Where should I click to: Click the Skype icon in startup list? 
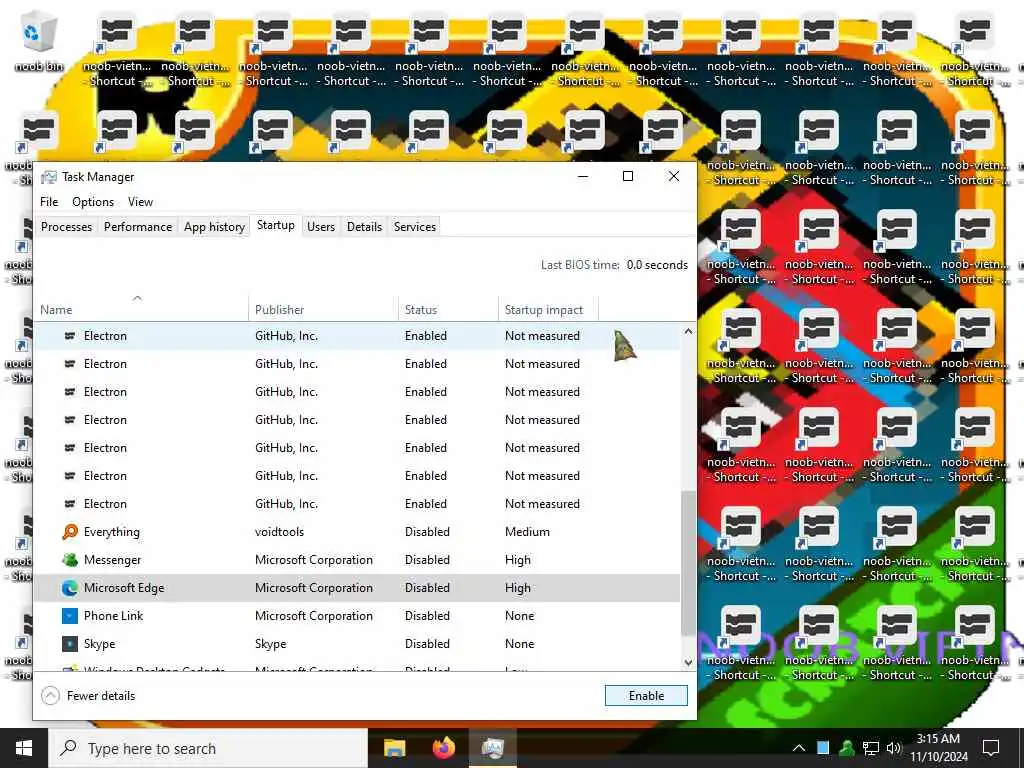point(70,644)
